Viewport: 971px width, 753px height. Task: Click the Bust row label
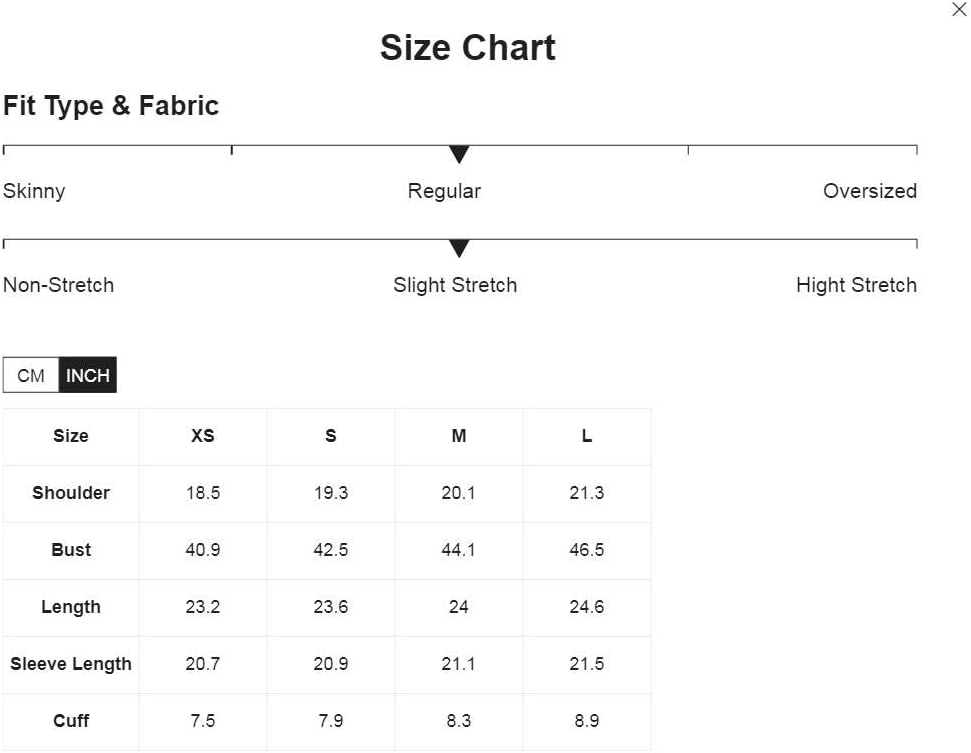coord(71,550)
